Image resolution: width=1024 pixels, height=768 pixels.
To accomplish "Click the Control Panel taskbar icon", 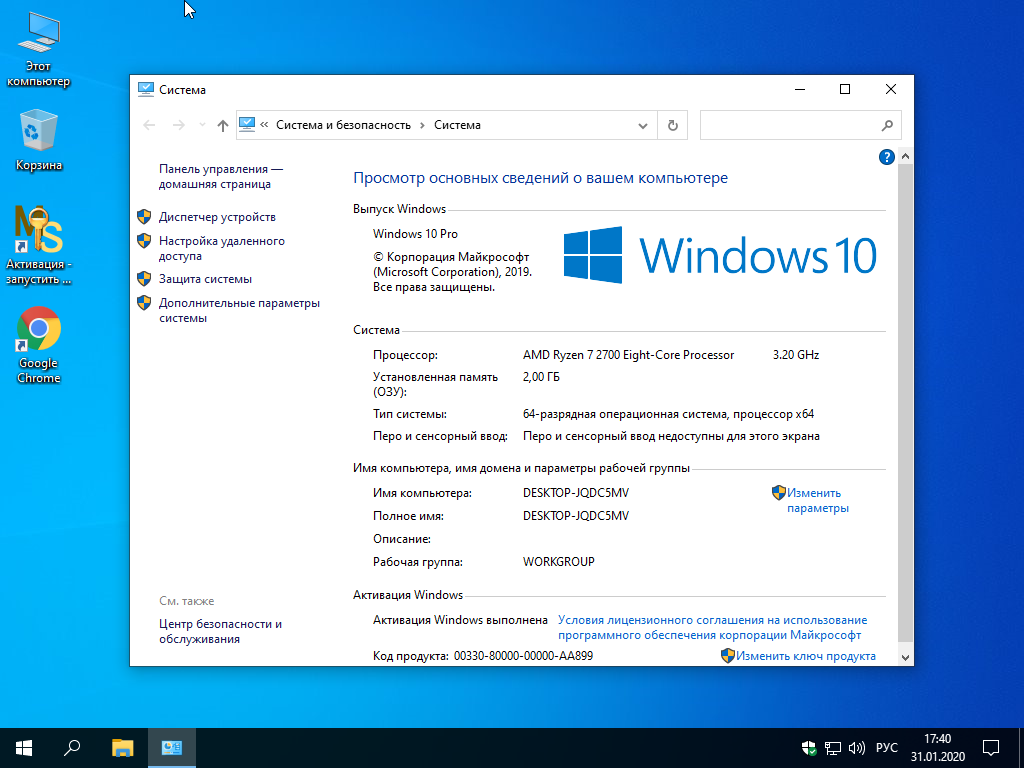I will click(x=172, y=748).
